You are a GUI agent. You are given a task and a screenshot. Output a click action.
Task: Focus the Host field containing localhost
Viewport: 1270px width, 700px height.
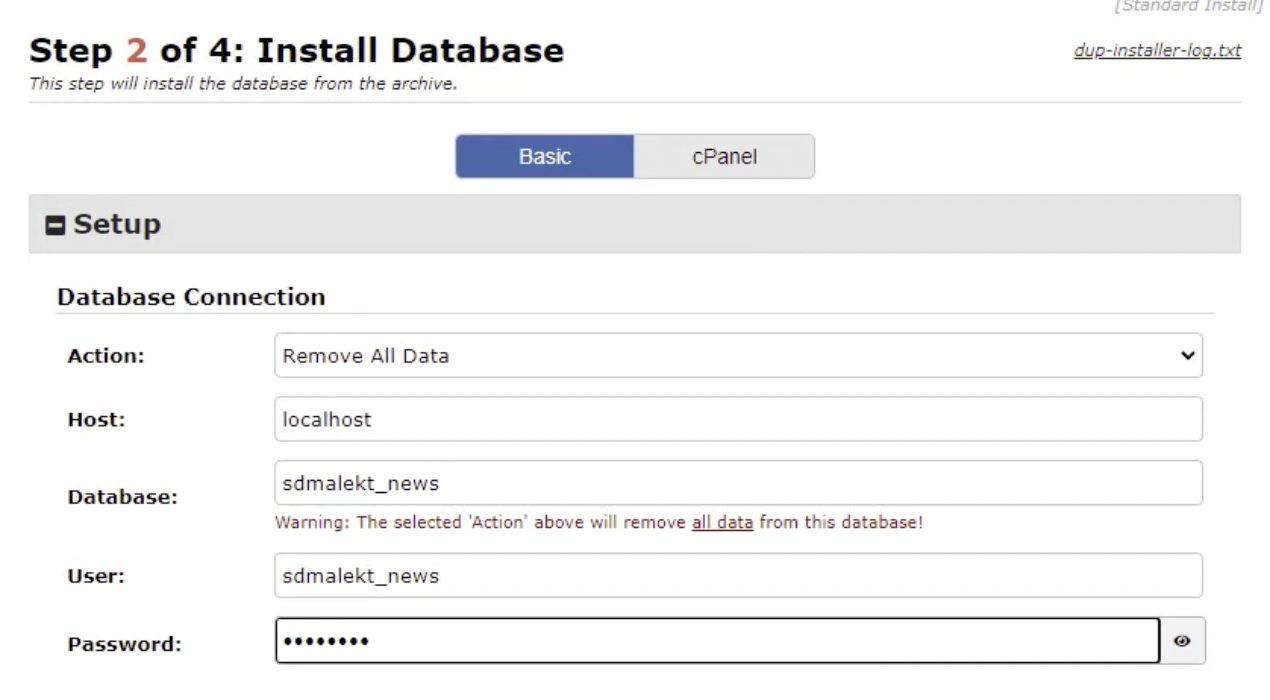738,419
